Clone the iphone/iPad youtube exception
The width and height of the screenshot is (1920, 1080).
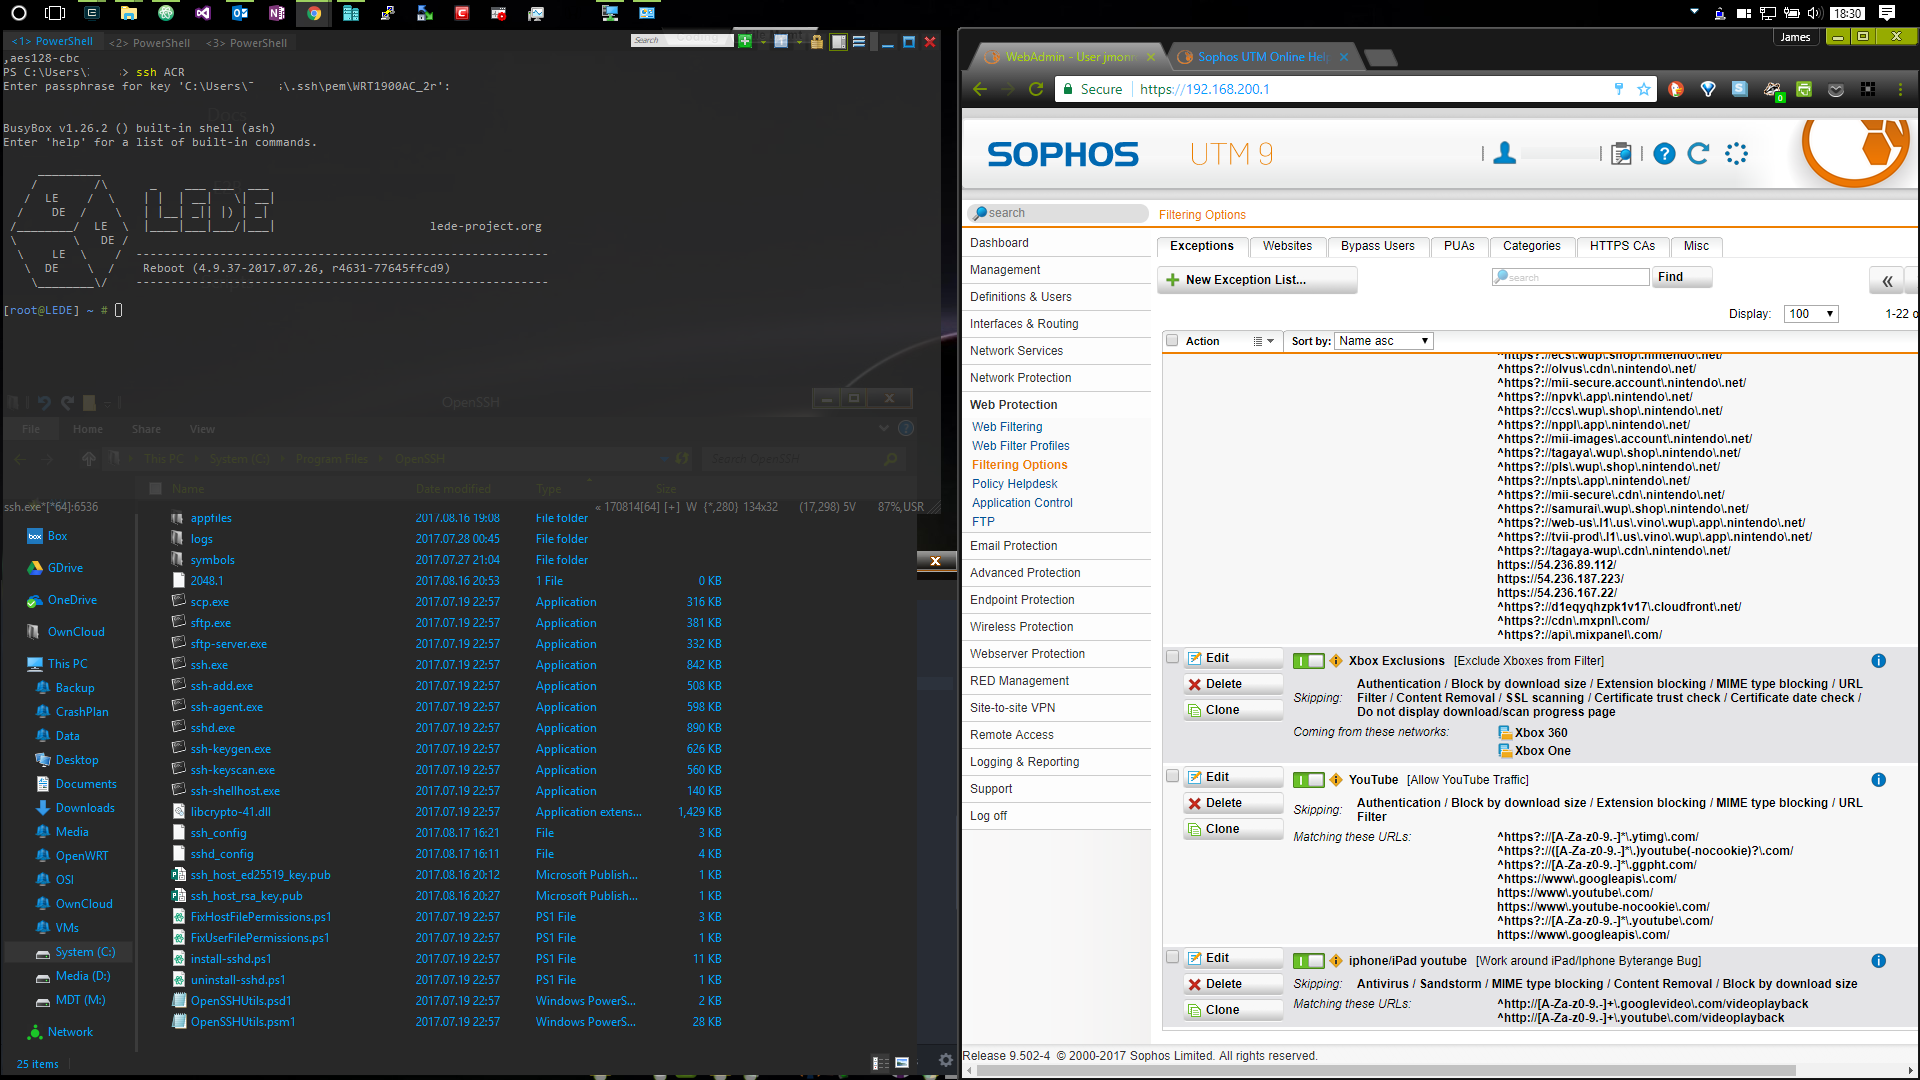[1233, 1010]
